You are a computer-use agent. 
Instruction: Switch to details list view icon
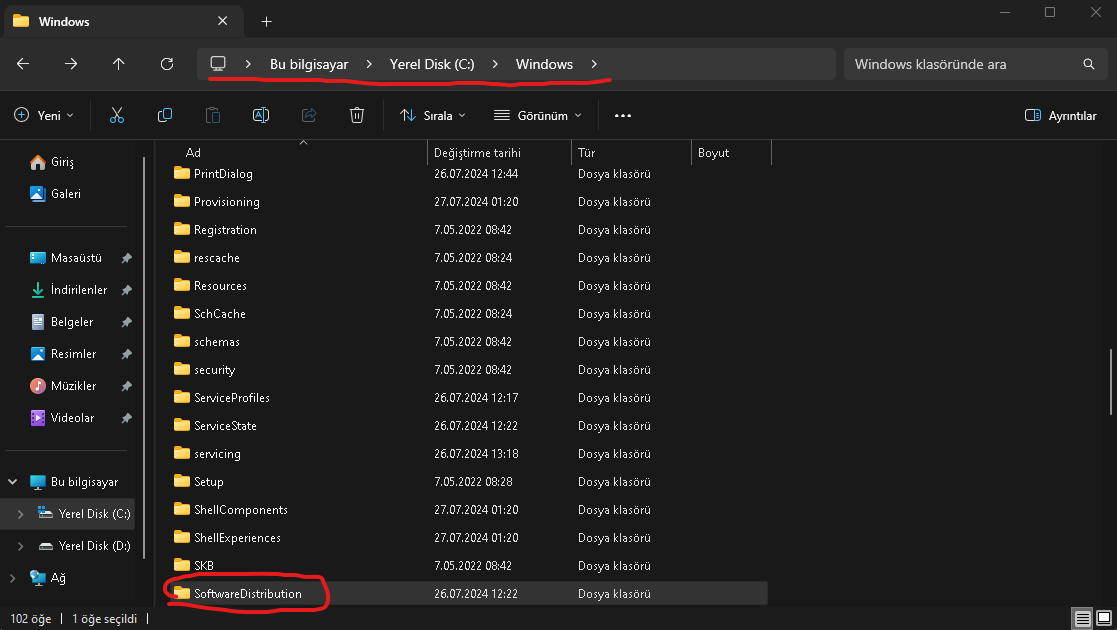point(1083,618)
